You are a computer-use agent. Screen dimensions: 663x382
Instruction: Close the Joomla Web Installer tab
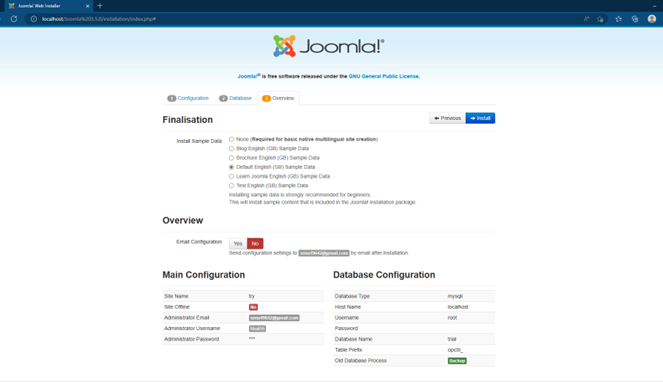click(88, 6)
